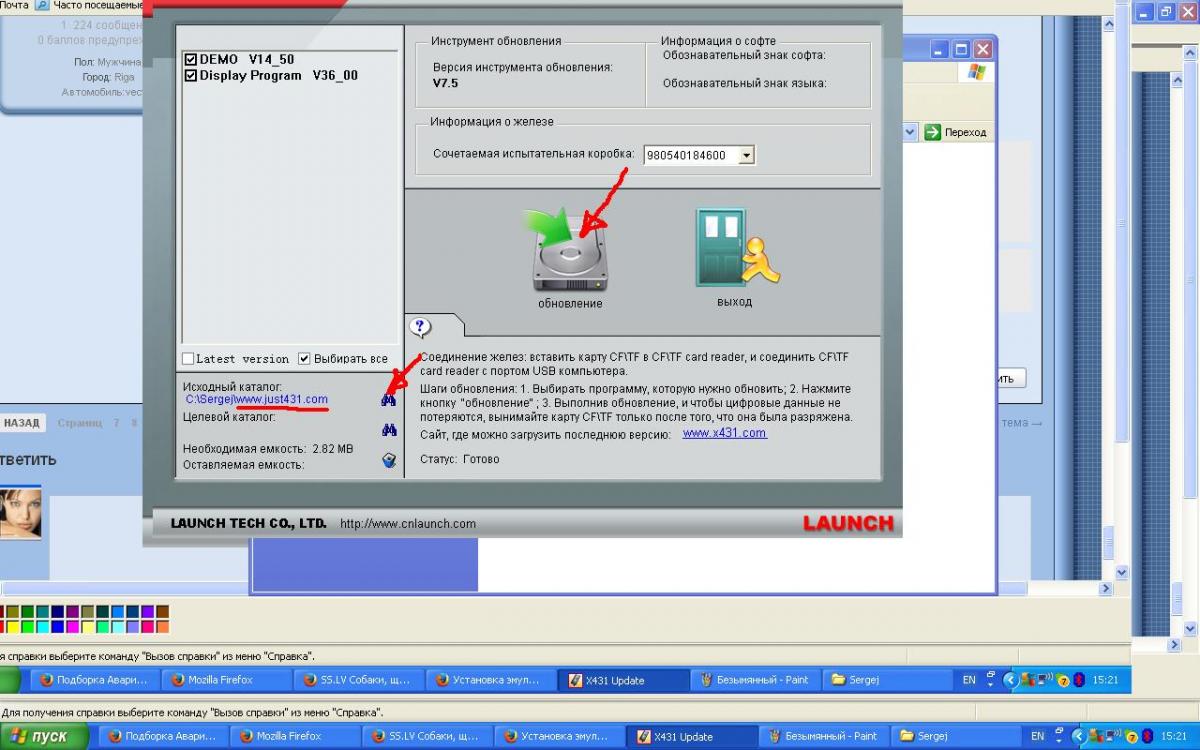1200x750 pixels.
Task: Click the C:\Sergej\www.just431.com source path
Action: tap(257, 399)
